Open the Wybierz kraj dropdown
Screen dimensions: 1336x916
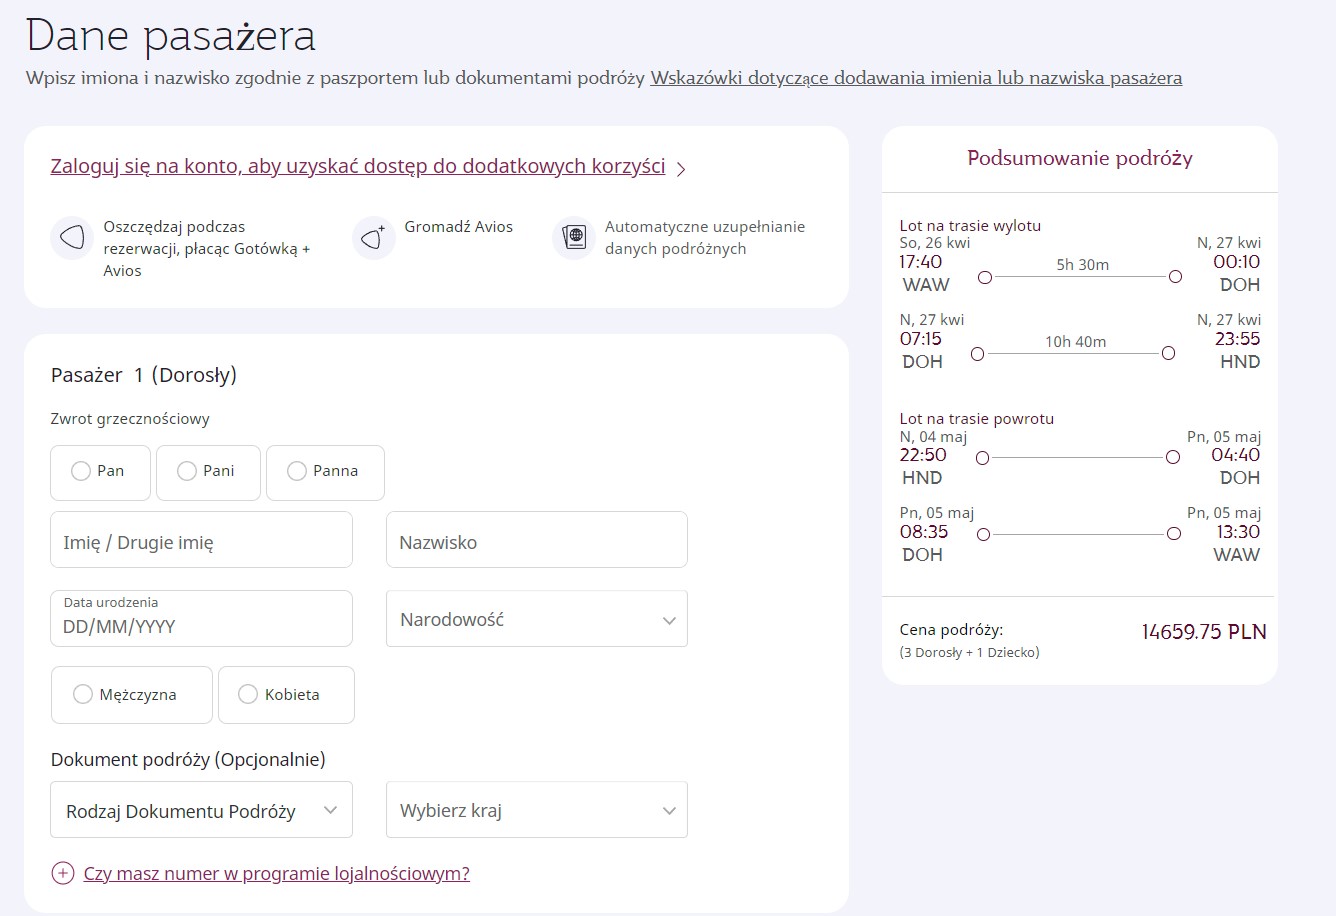[x=537, y=810]
